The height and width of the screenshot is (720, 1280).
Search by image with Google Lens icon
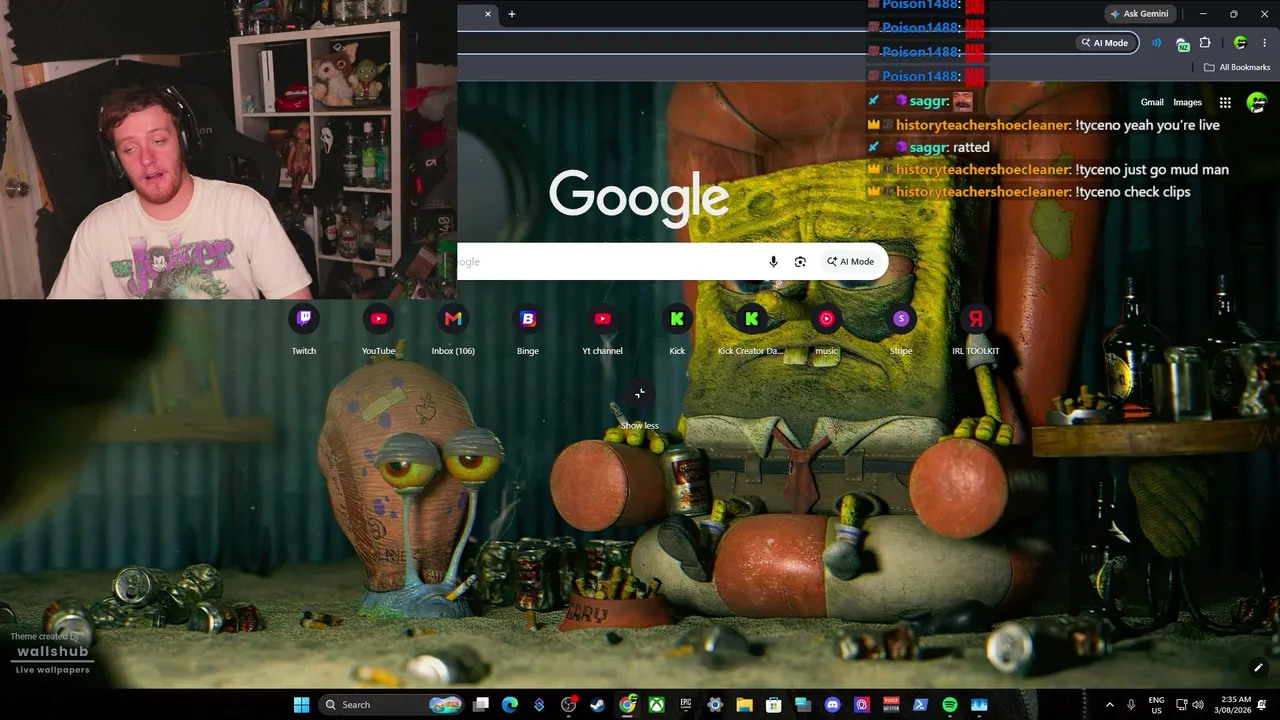(800, 262)
